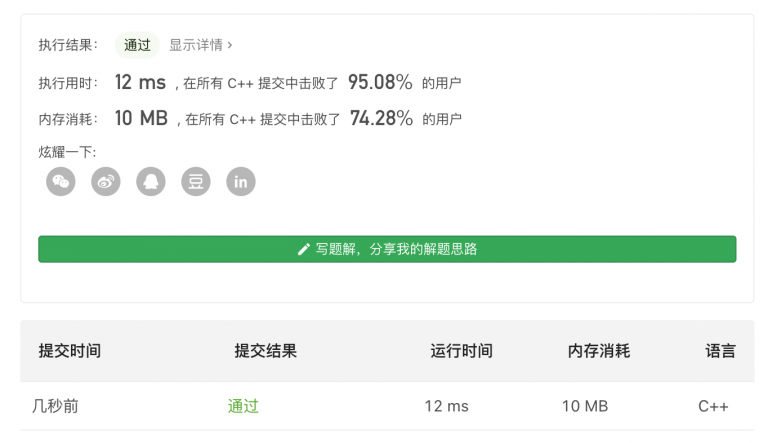The width and height of the screenshot is (768, 443).
Task: Open the green 通过 link in the submission row
Action: pyautogui.click(x=243, y=406)
